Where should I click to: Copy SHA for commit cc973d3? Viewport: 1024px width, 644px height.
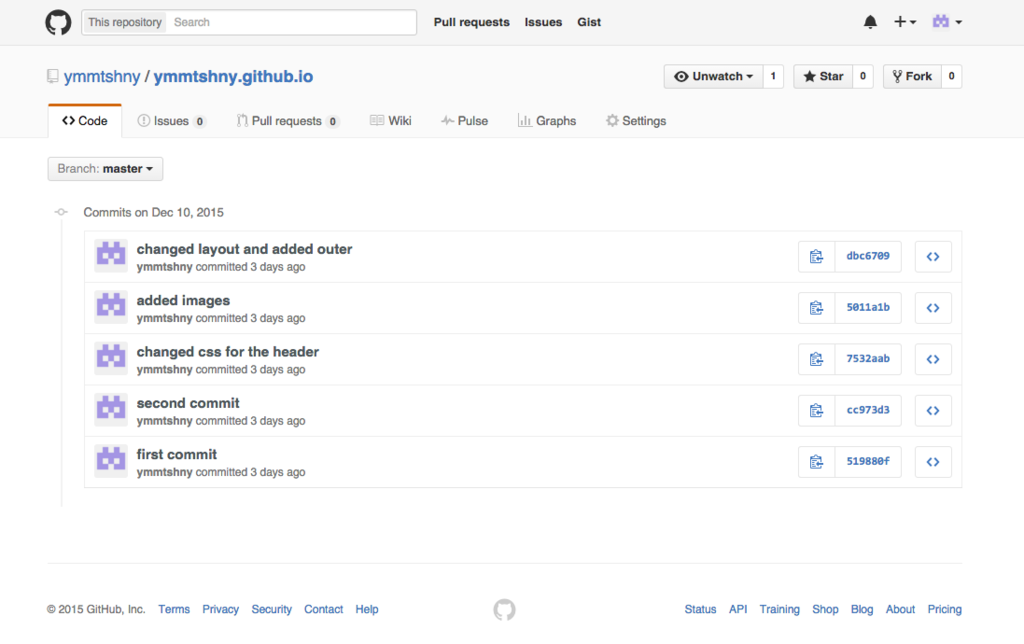point(816,410)
